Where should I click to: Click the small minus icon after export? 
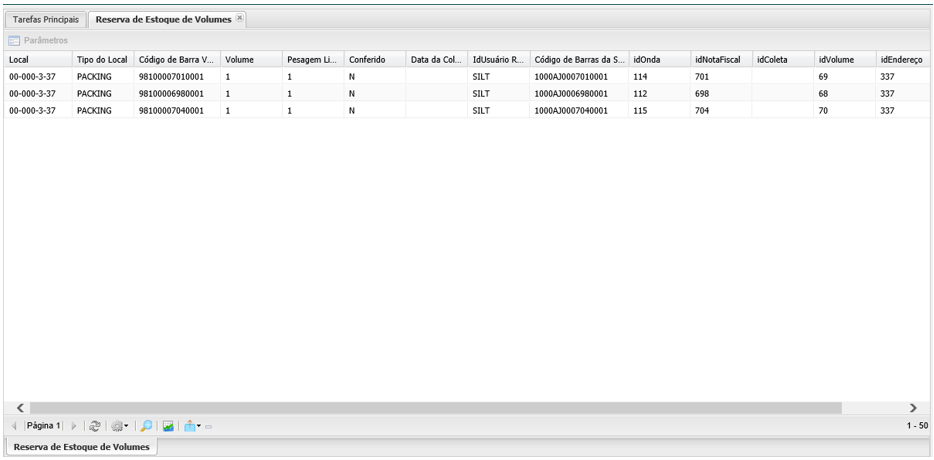(x=208, y=427)
